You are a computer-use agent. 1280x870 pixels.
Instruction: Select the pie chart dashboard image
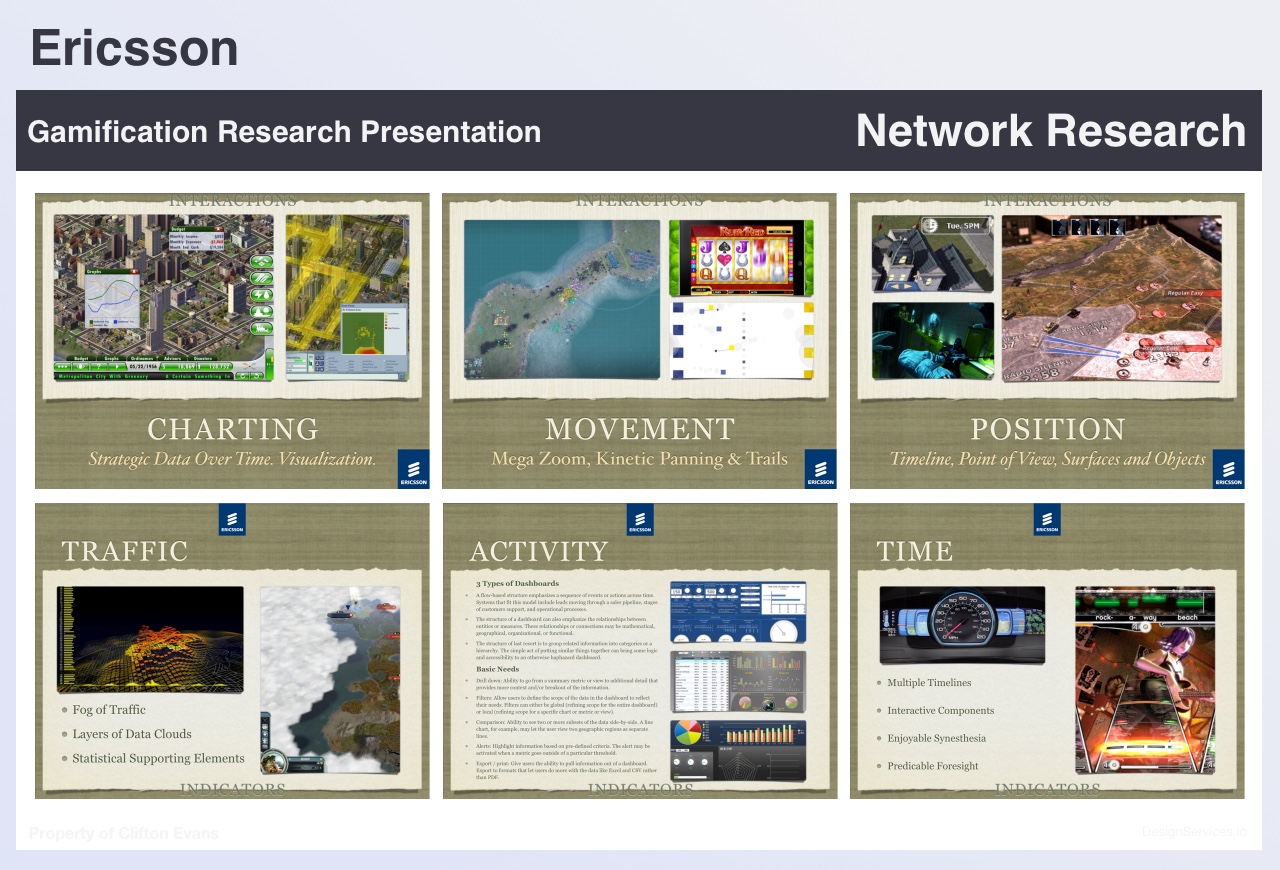737,750
